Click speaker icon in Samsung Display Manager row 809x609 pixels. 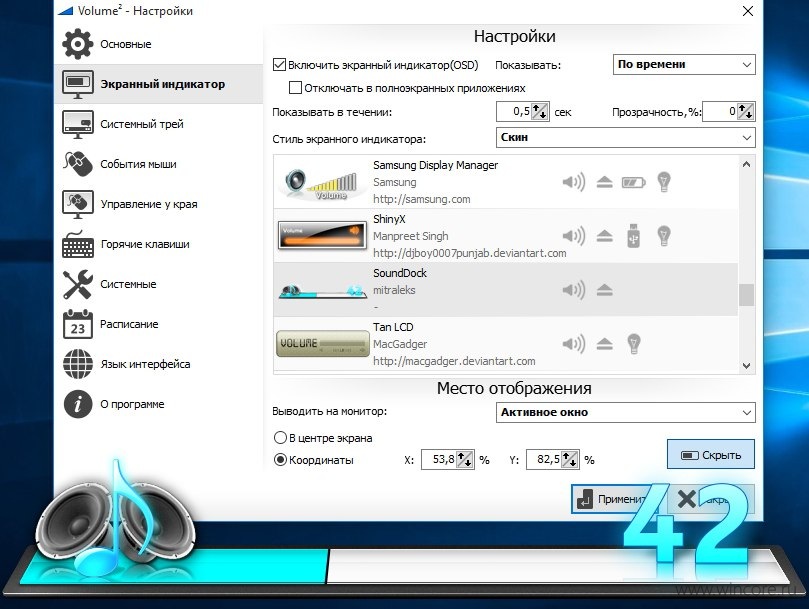[x=574, y=182]
